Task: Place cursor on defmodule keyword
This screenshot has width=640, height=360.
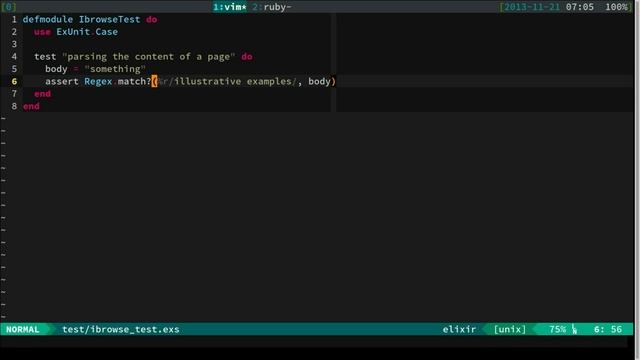Action: [48, 19]
